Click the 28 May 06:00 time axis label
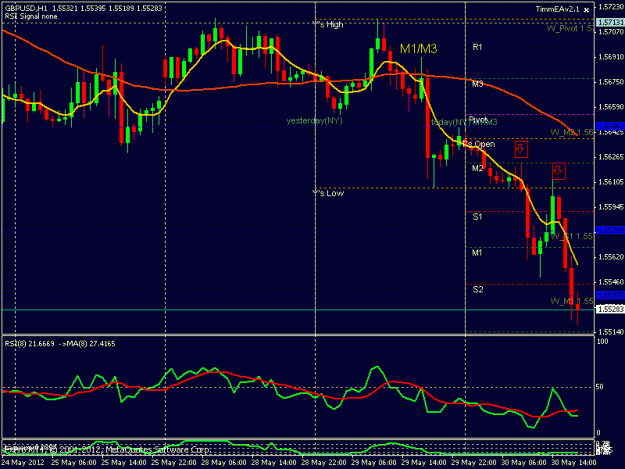This screenshot has width=625, height=469. (x=224, y=463)
